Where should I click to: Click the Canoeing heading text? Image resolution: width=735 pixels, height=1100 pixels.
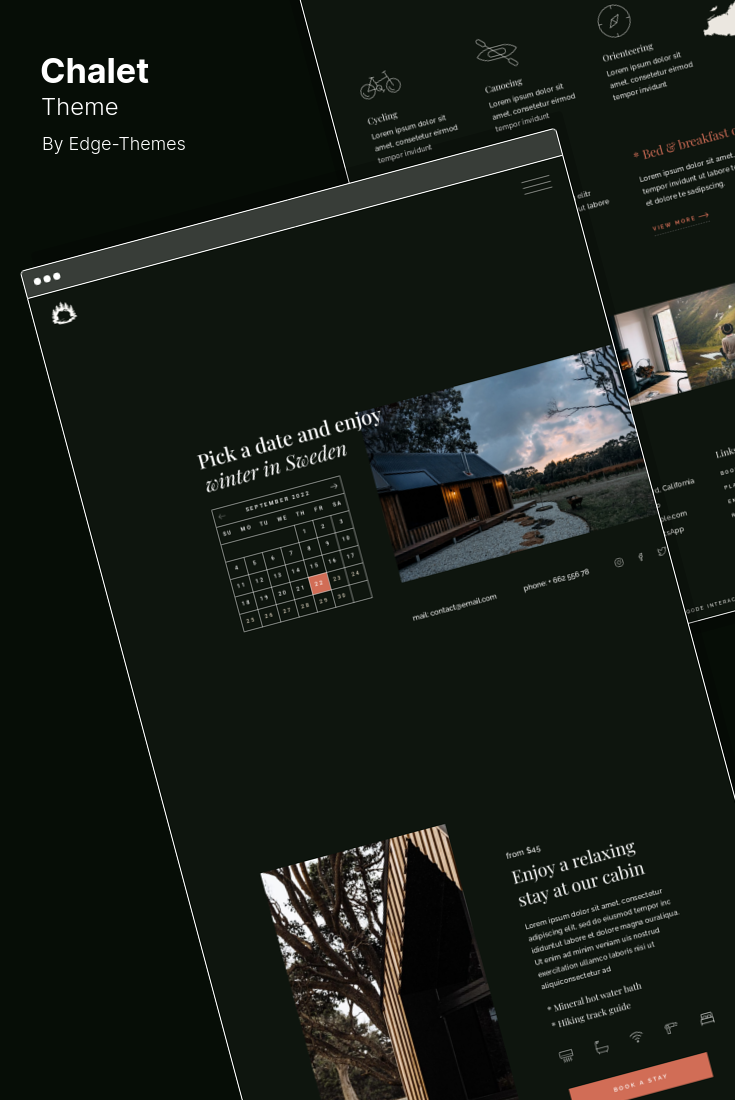click(504, 86)
